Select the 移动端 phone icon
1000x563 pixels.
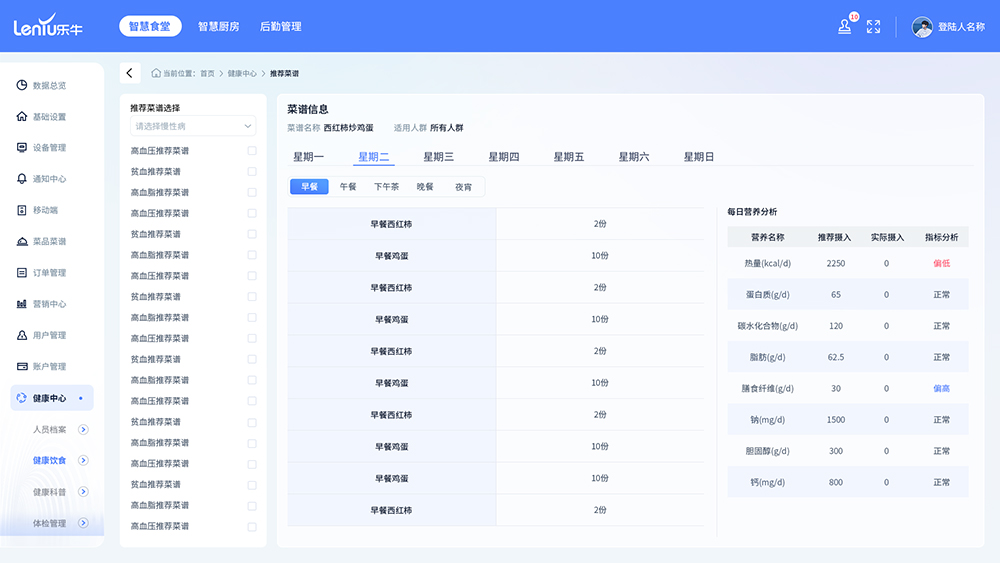click(22, 210)
